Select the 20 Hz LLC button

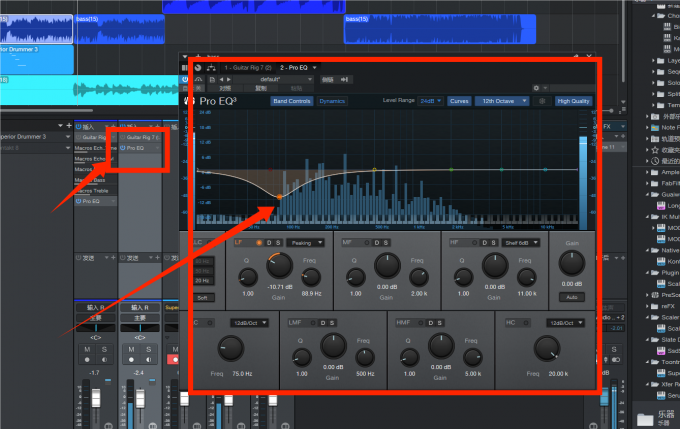[x=202, y=281]
